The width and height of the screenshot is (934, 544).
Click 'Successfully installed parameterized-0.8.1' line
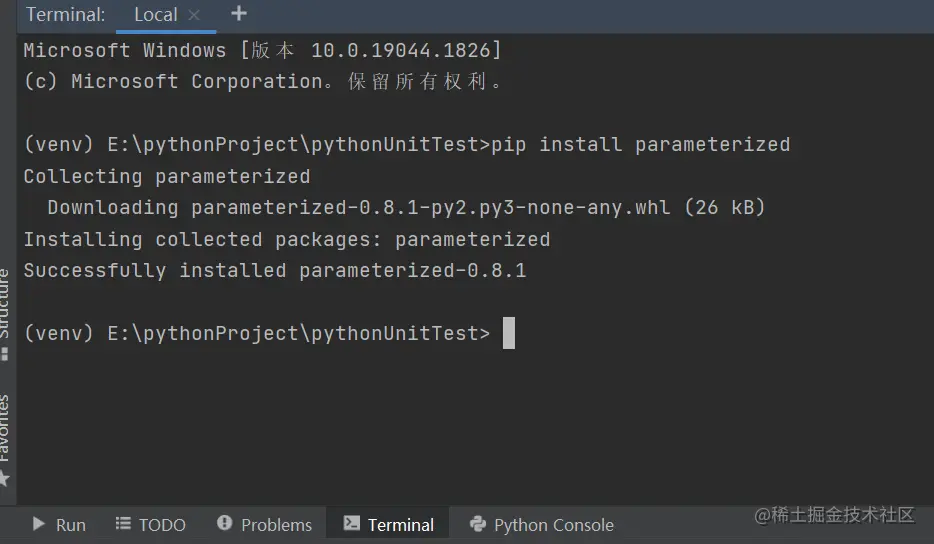(x=275, y=271)
